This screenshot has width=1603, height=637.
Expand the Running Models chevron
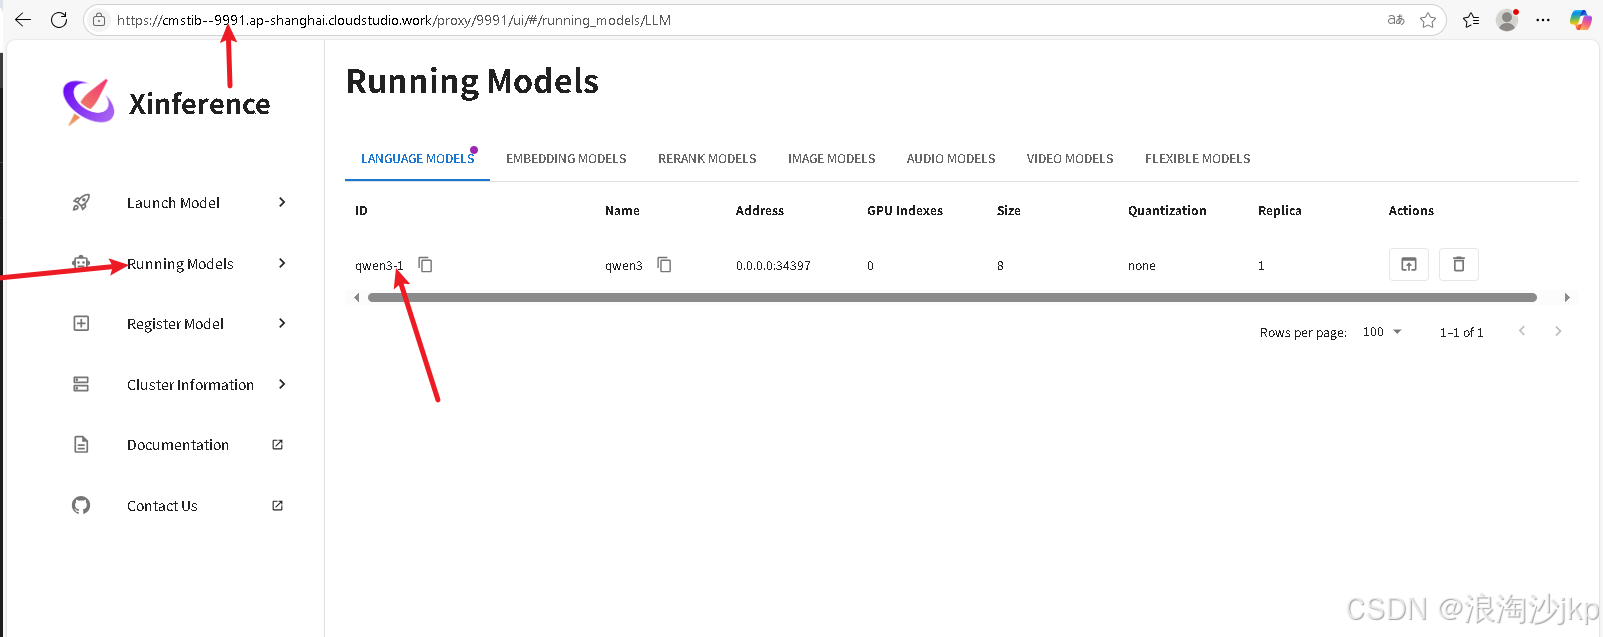point(282,263)
